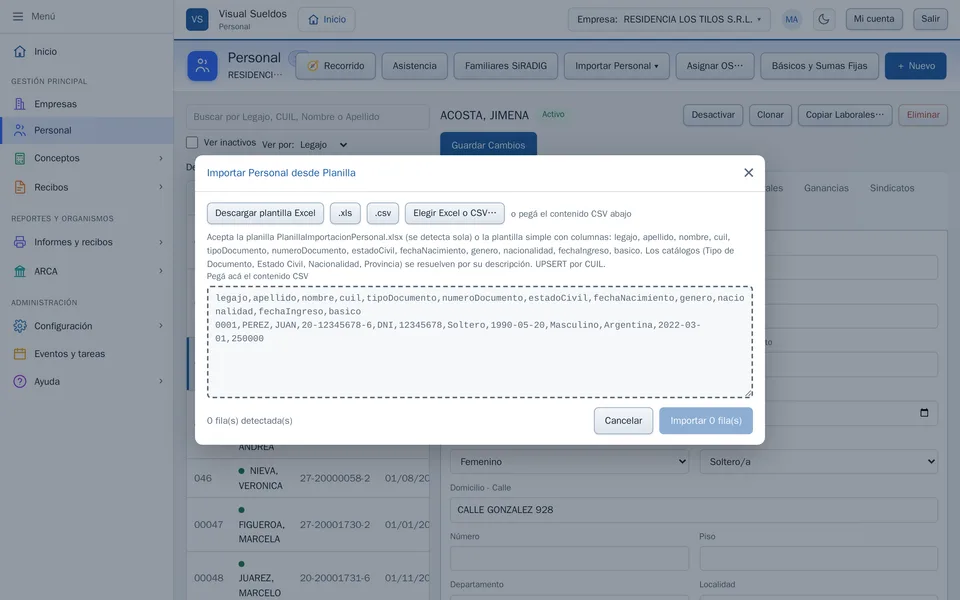Screen dimensions: 960x600
Task: Click the Recibos document icon
Action: point(20,187)
